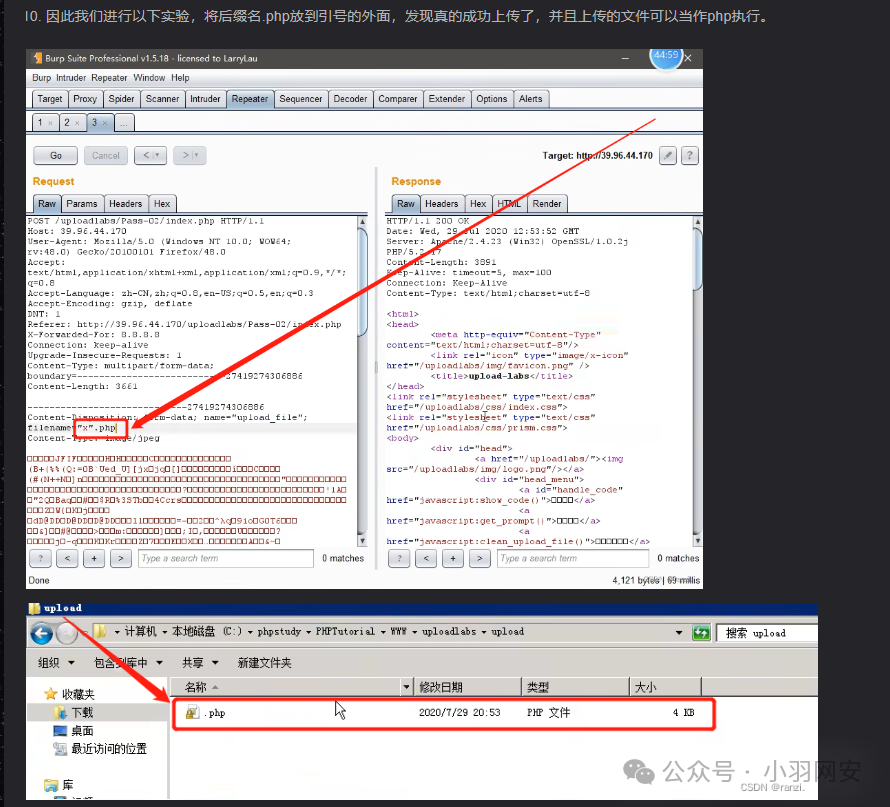Screen dimensions: 890x807
Task: Expand the 名称 column filter dropdown
Action: [x=406, y=687]
